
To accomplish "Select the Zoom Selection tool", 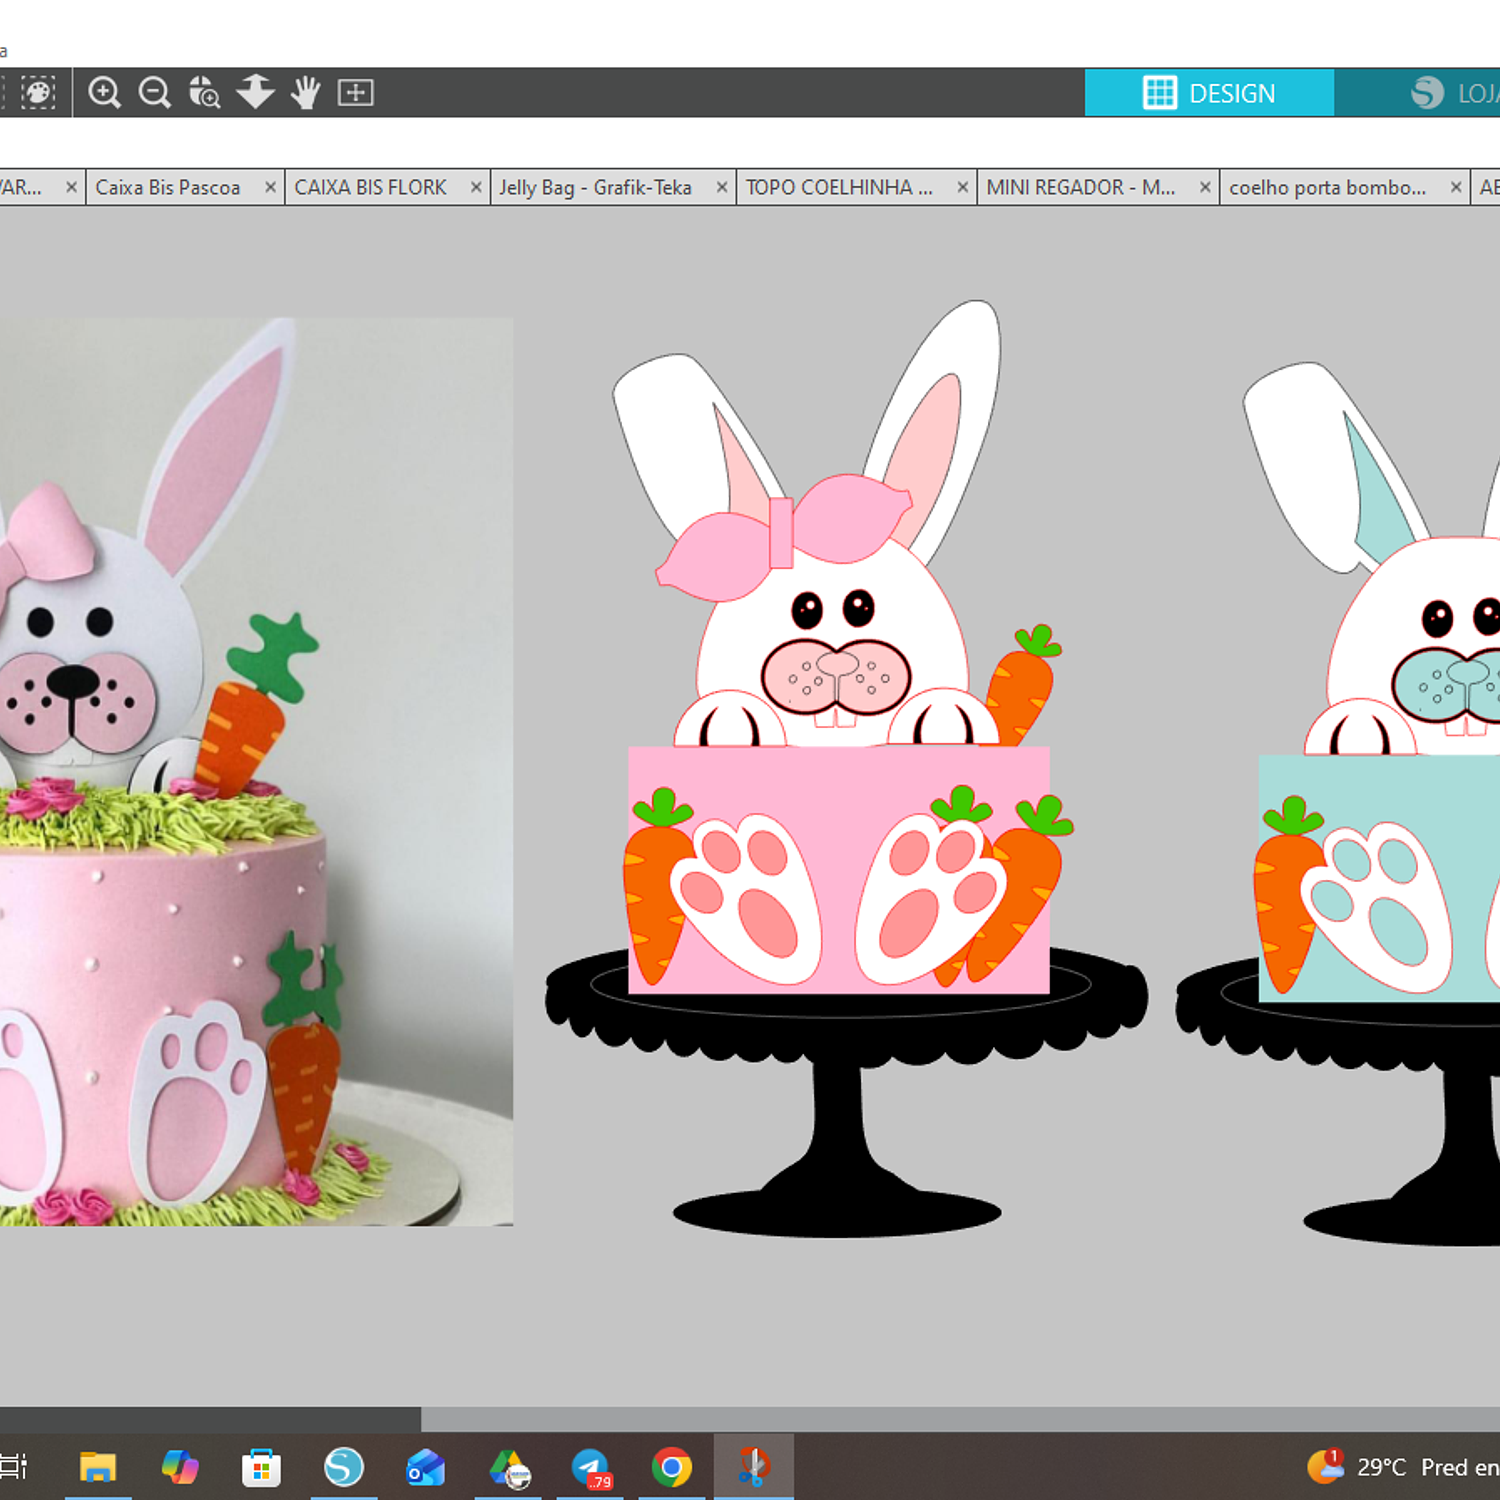I will [x=205, y=93].
